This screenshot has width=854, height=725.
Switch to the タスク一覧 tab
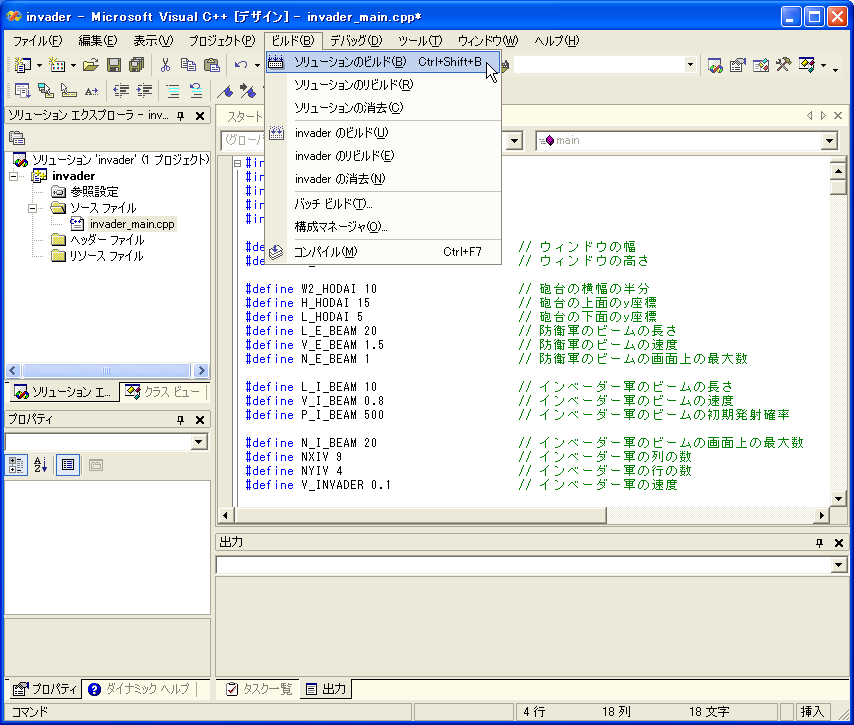click(x=260, y=689)
